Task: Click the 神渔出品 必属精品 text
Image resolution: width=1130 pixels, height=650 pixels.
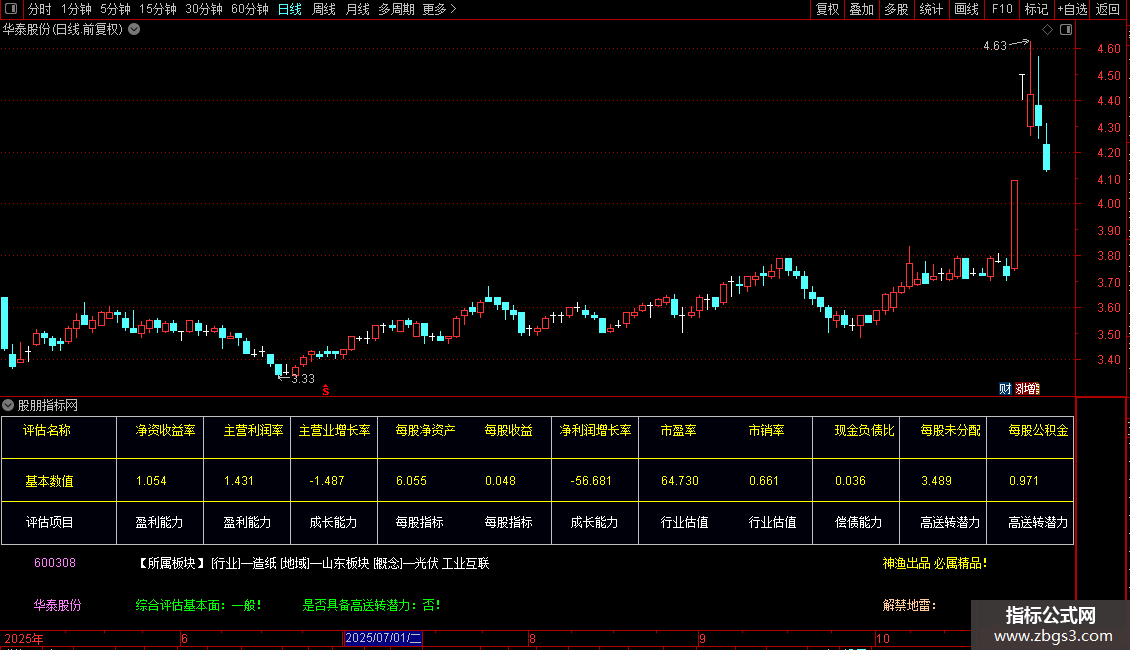Action: 935,564
